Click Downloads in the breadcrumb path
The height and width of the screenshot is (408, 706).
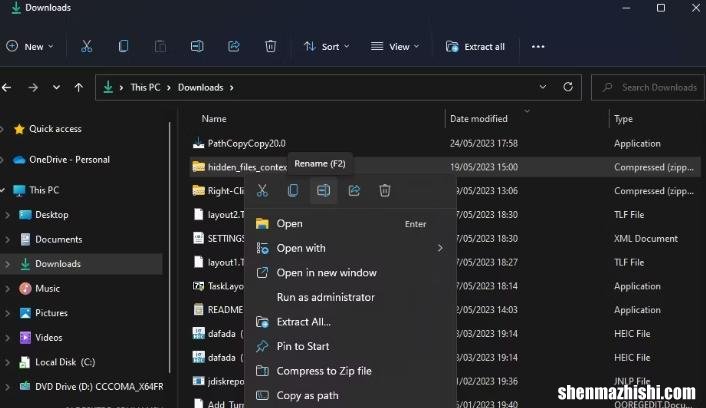[x=200, y=87]
